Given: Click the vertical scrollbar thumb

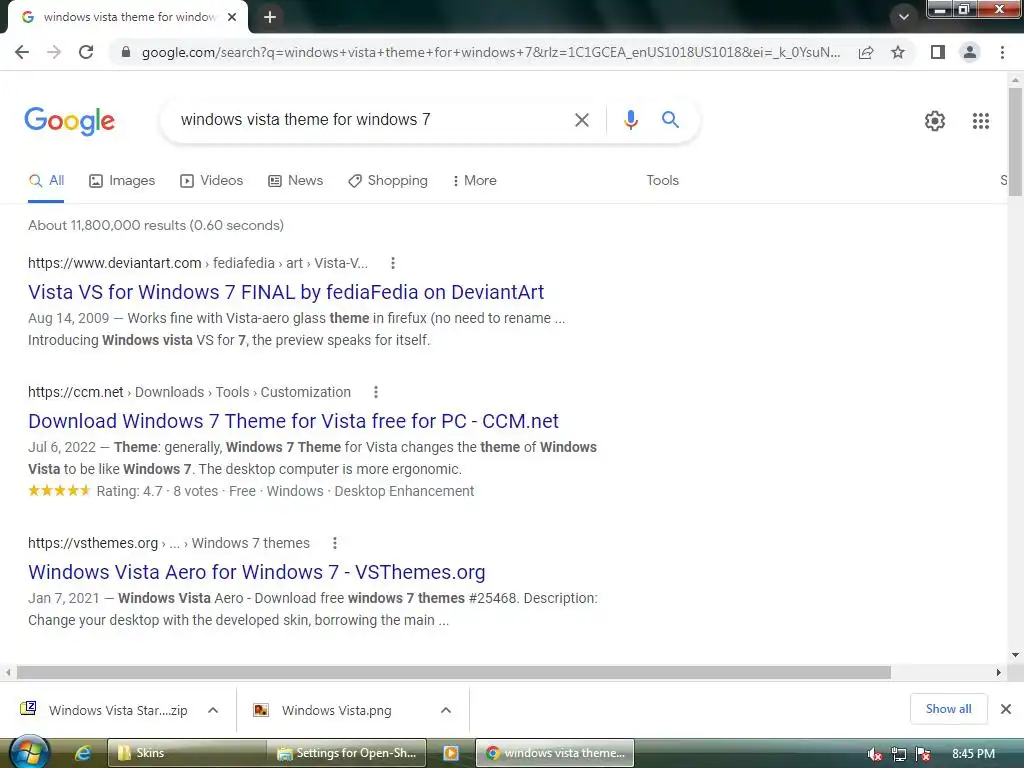Looking at the screenshot, I should [1015, 141].
